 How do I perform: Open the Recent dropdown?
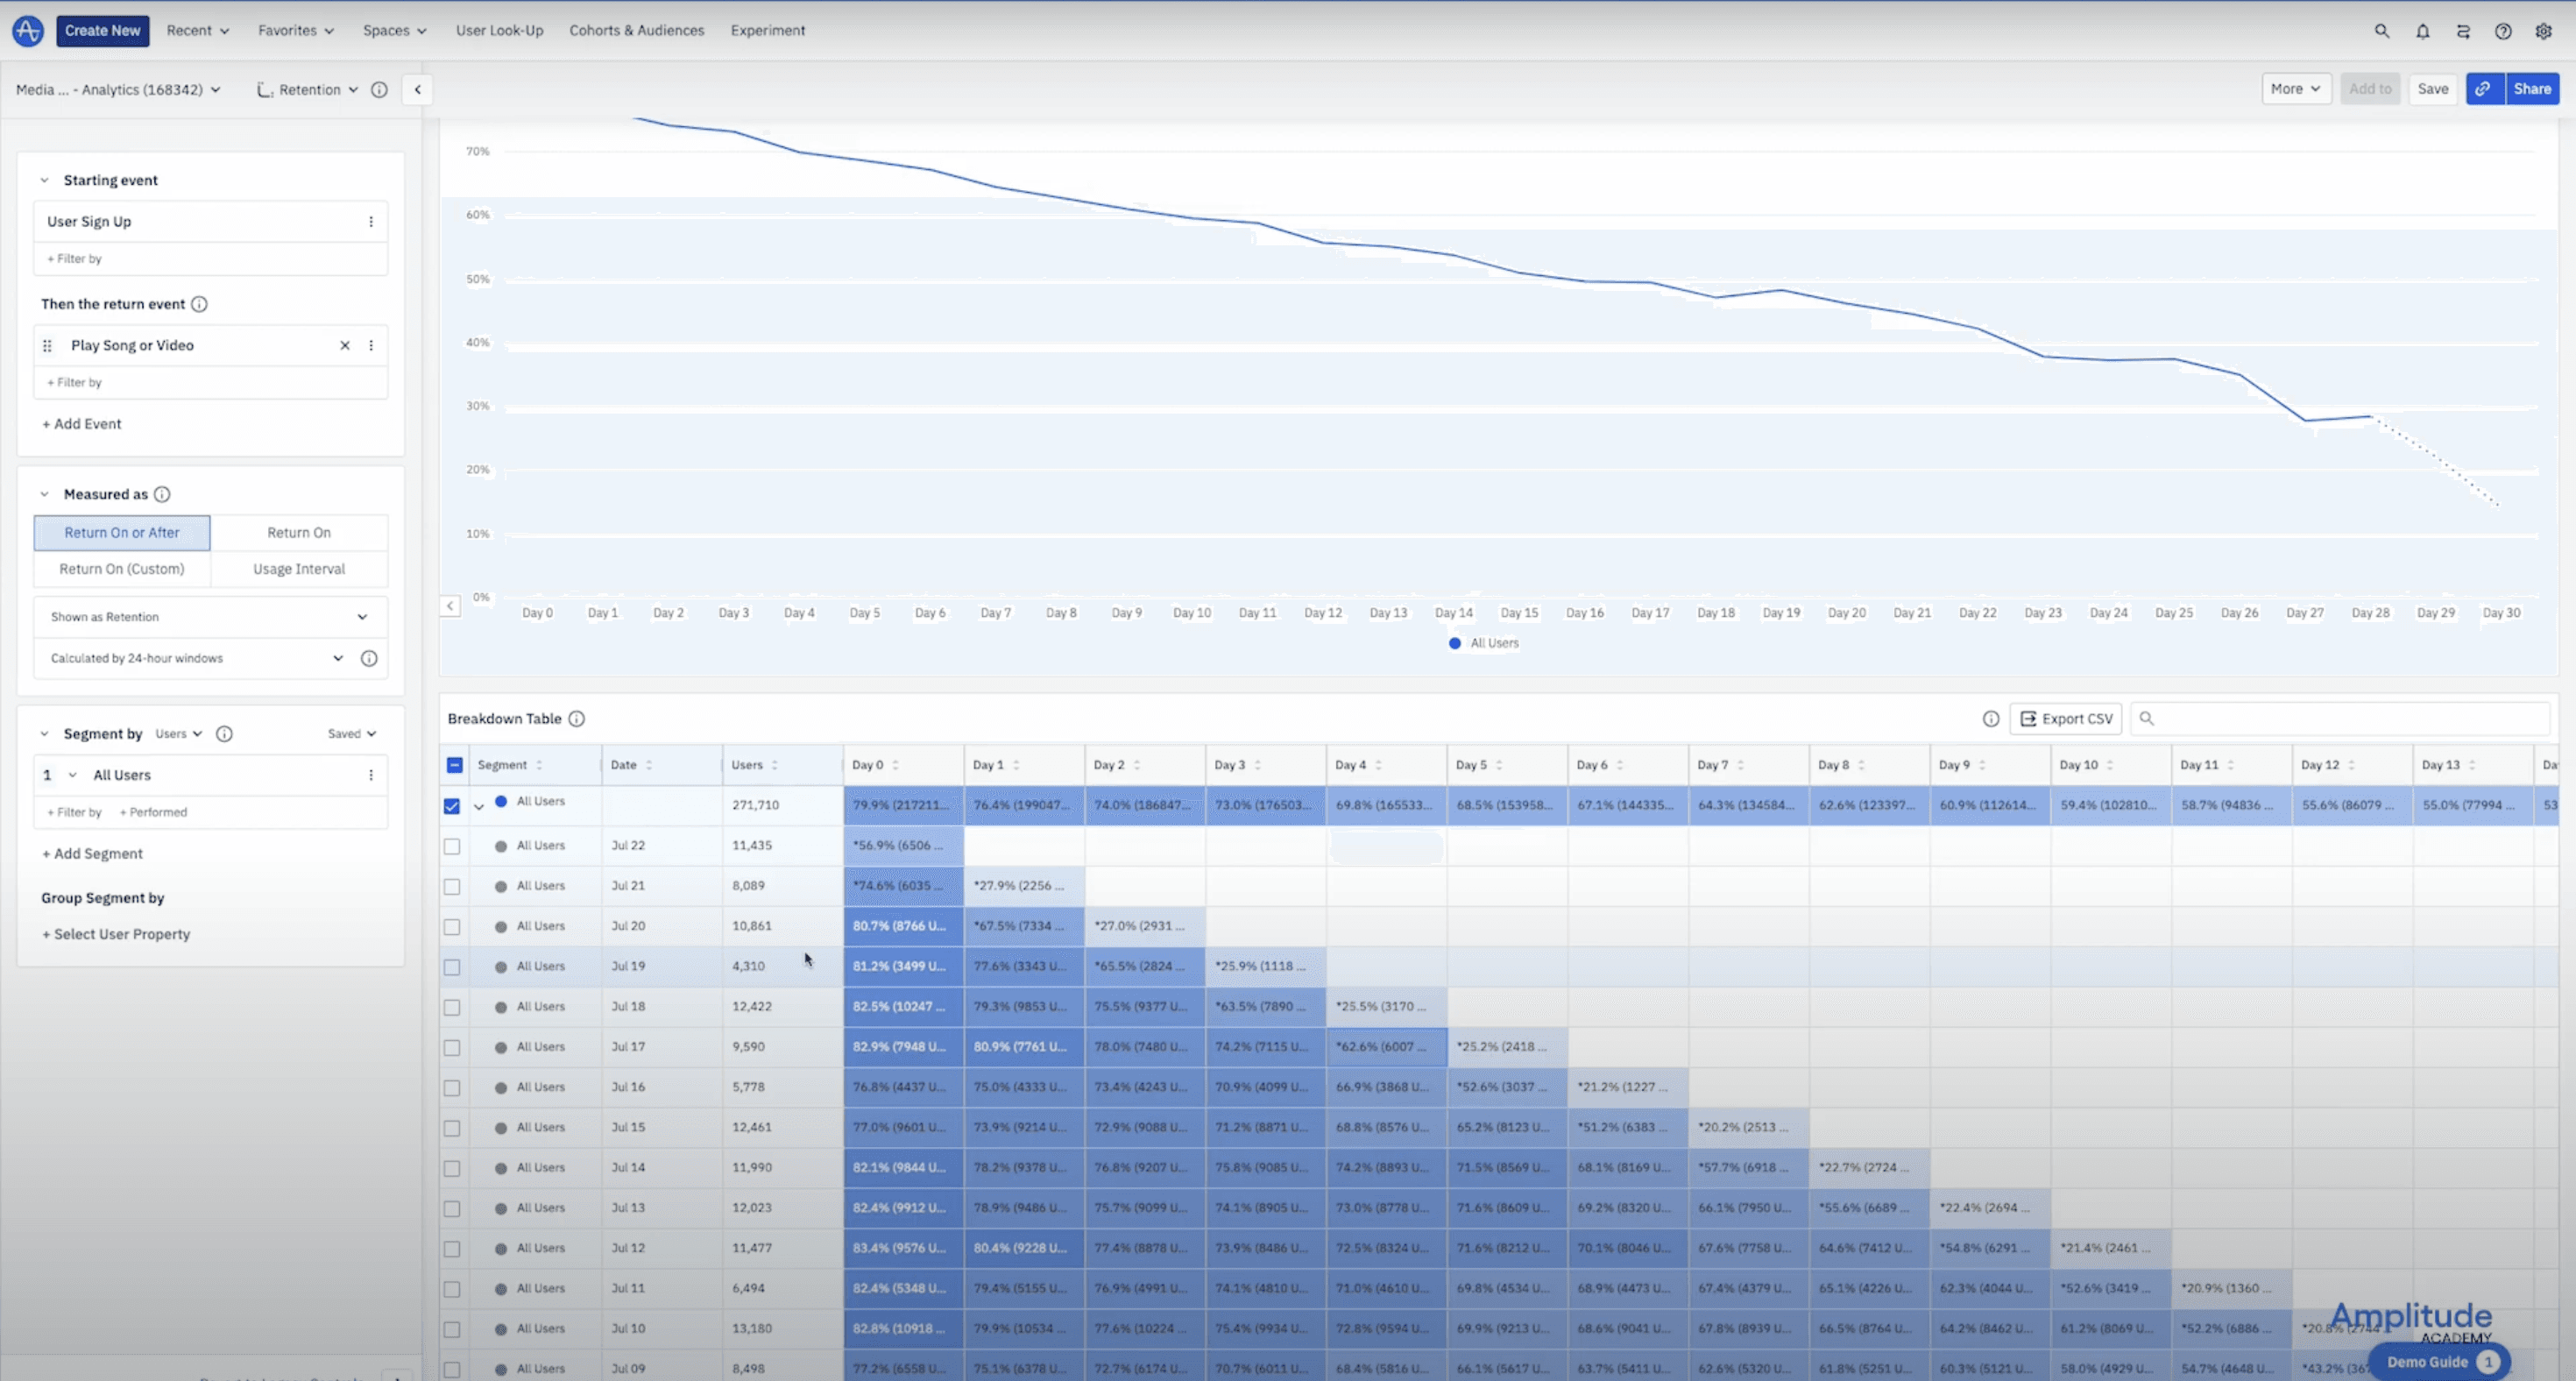[x=198, y=31]
